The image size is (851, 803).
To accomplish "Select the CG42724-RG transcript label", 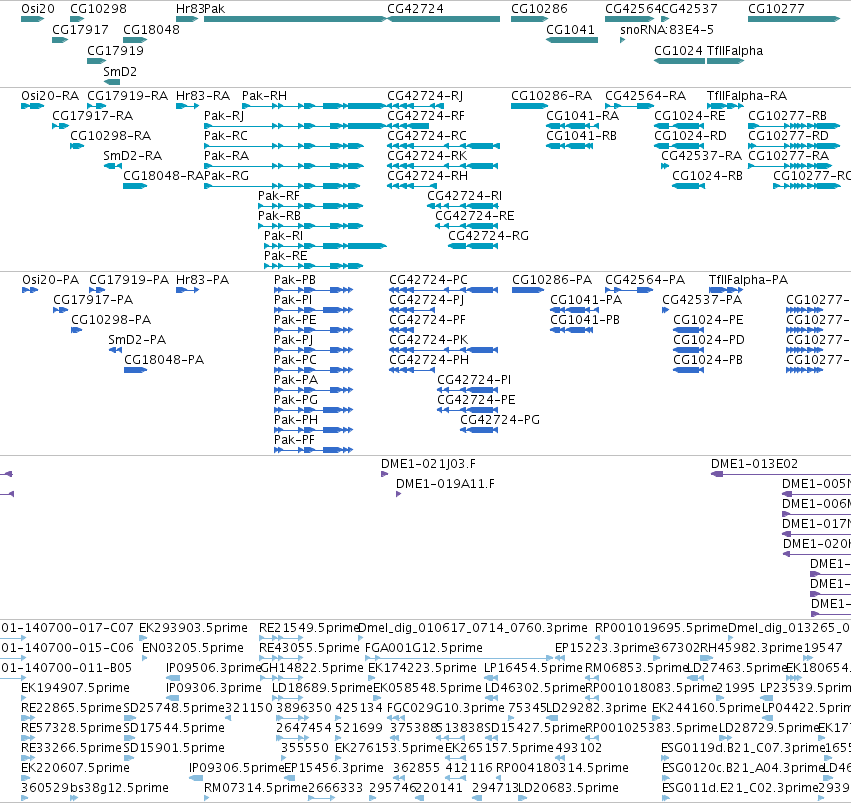I will [x=488, y=235].
